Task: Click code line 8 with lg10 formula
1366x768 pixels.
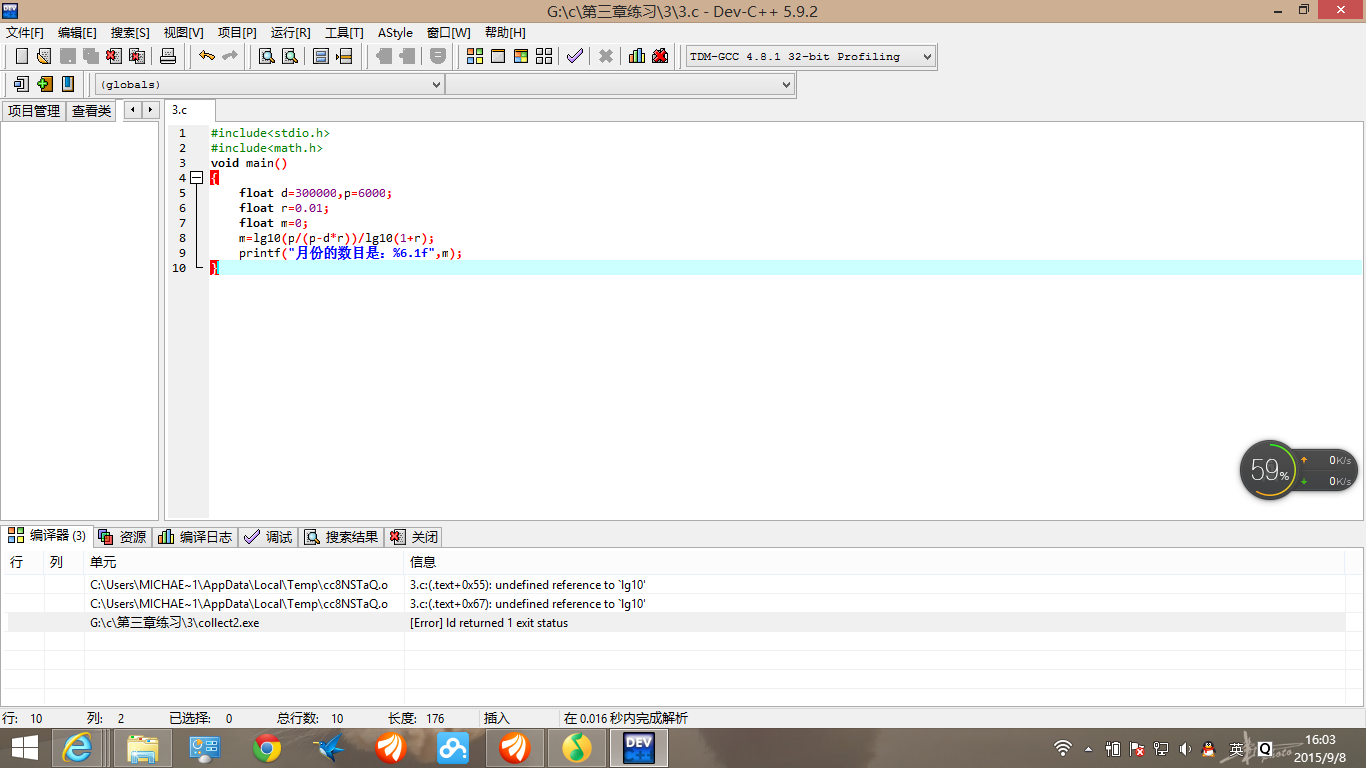Action: 337,238
